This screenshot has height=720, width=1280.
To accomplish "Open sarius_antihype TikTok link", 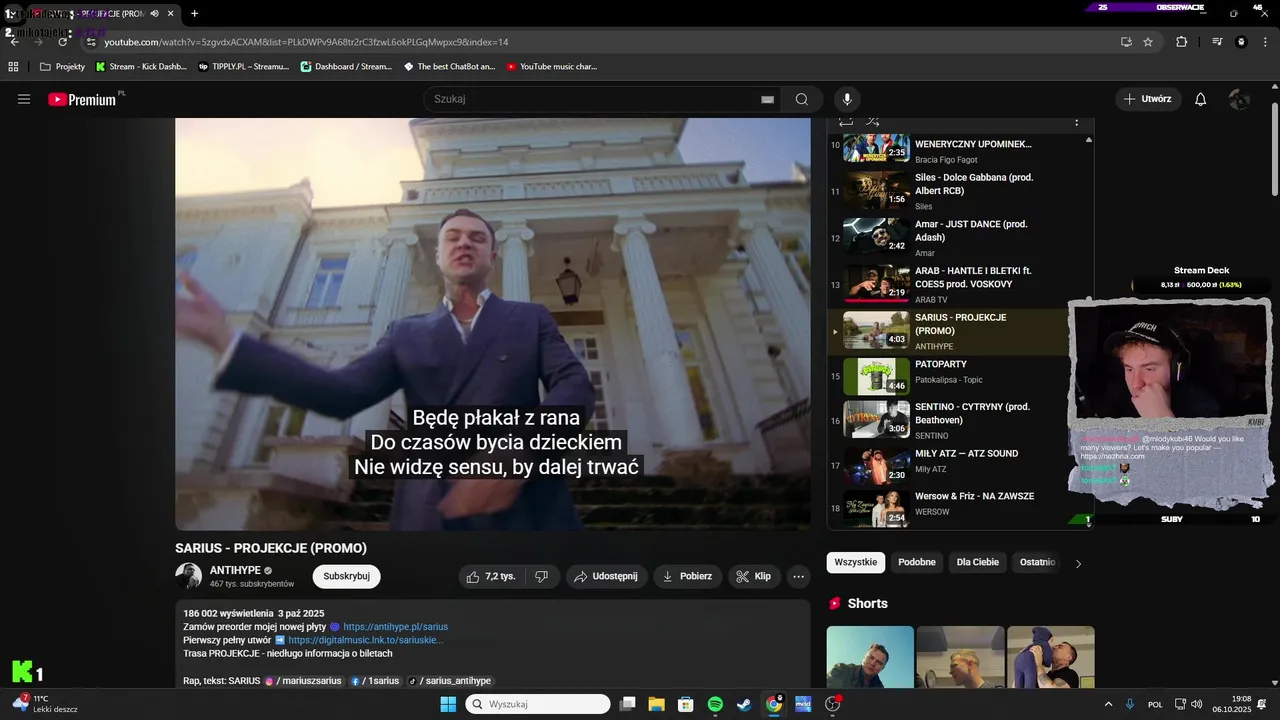I will (450, 681).
